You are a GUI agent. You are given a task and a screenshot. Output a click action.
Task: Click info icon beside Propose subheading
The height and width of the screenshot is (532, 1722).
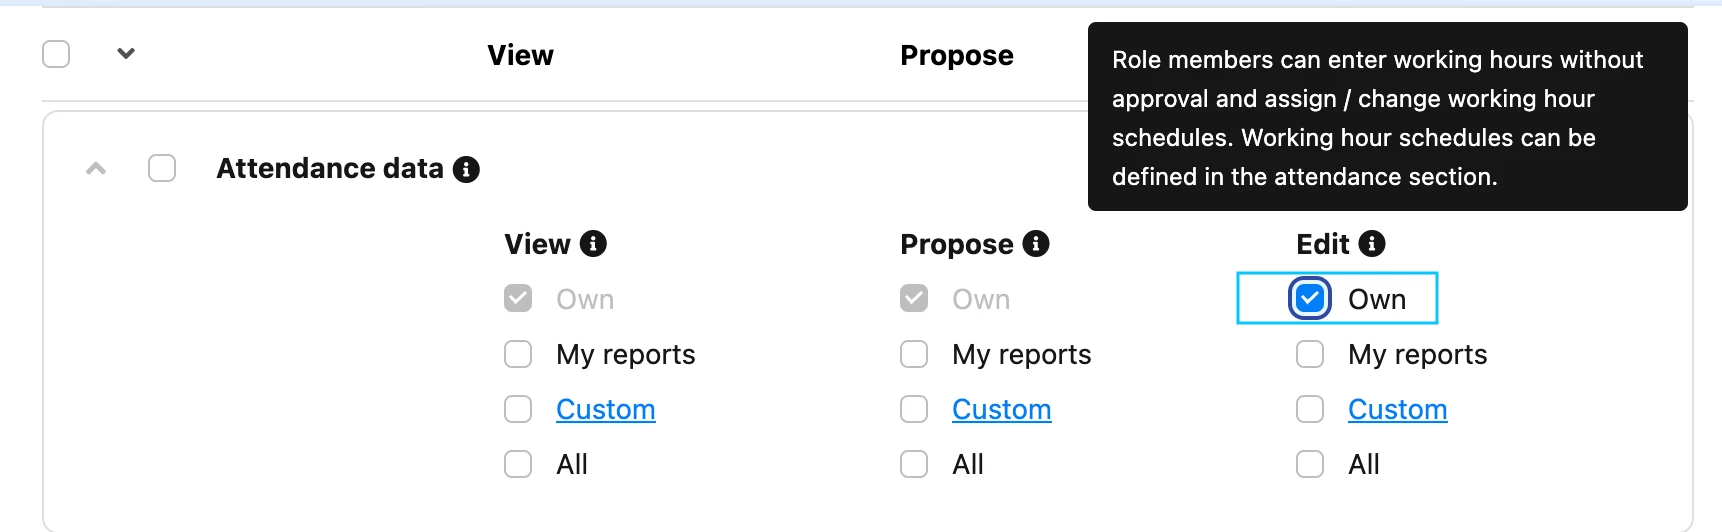click(x=1036, y=244)
